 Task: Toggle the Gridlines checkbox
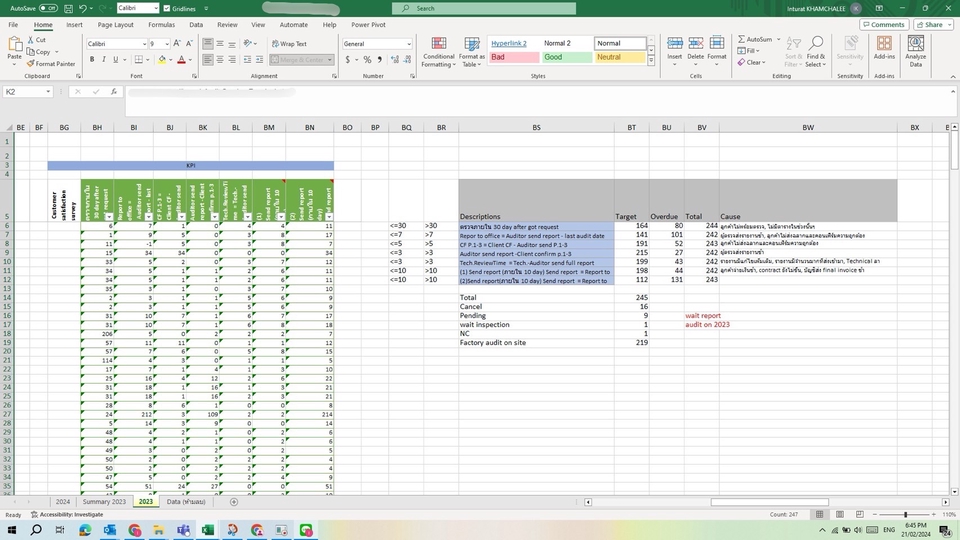coord(167,9)
